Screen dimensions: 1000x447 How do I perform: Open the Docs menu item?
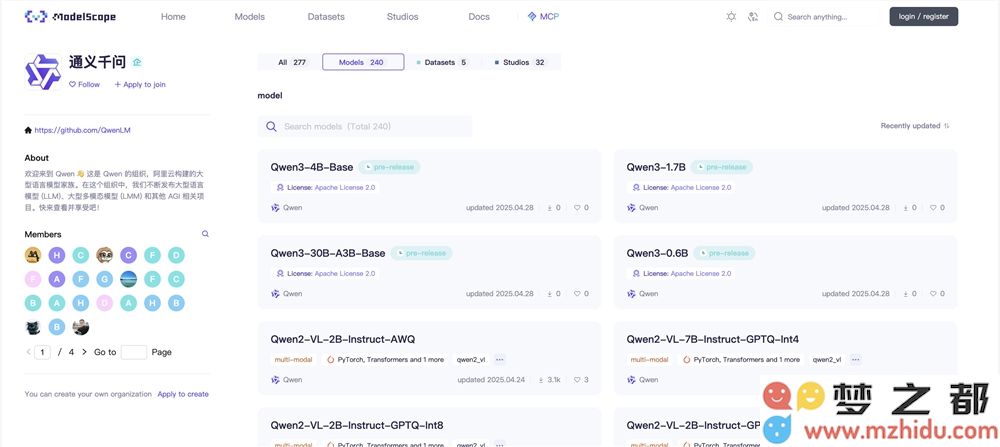(479, 17)
